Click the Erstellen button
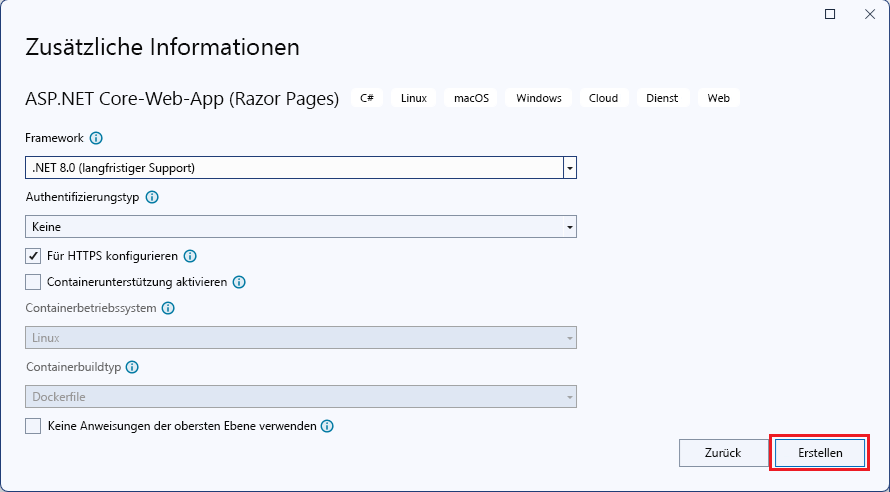890x492 pixels. point(820,453)
